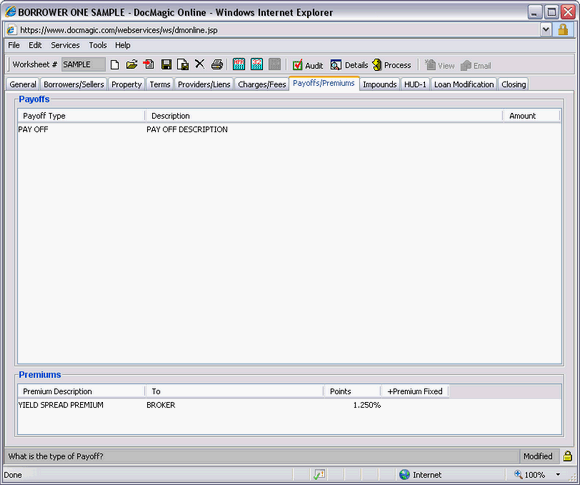Click the import icon with red arrow
580x485 pixels.
tap(149, 65)
